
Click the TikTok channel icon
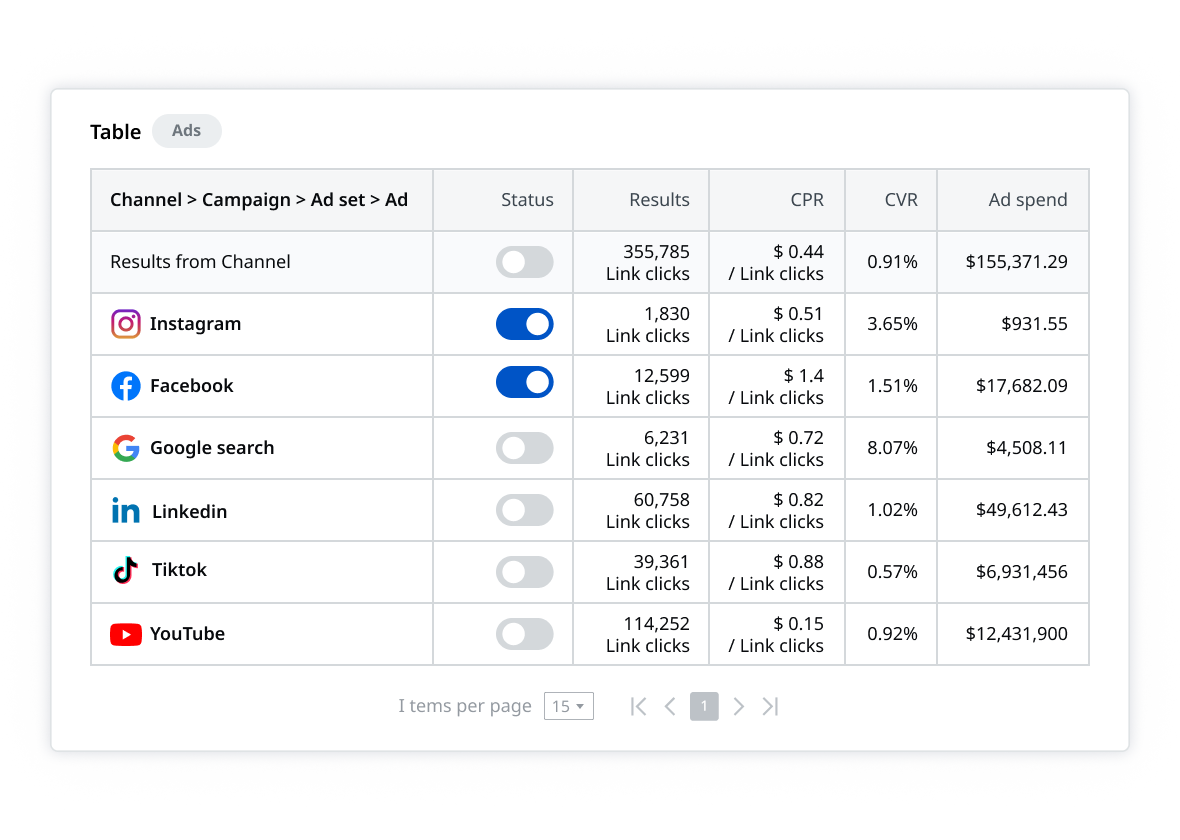pyautogui.click(x=125, y=572)
